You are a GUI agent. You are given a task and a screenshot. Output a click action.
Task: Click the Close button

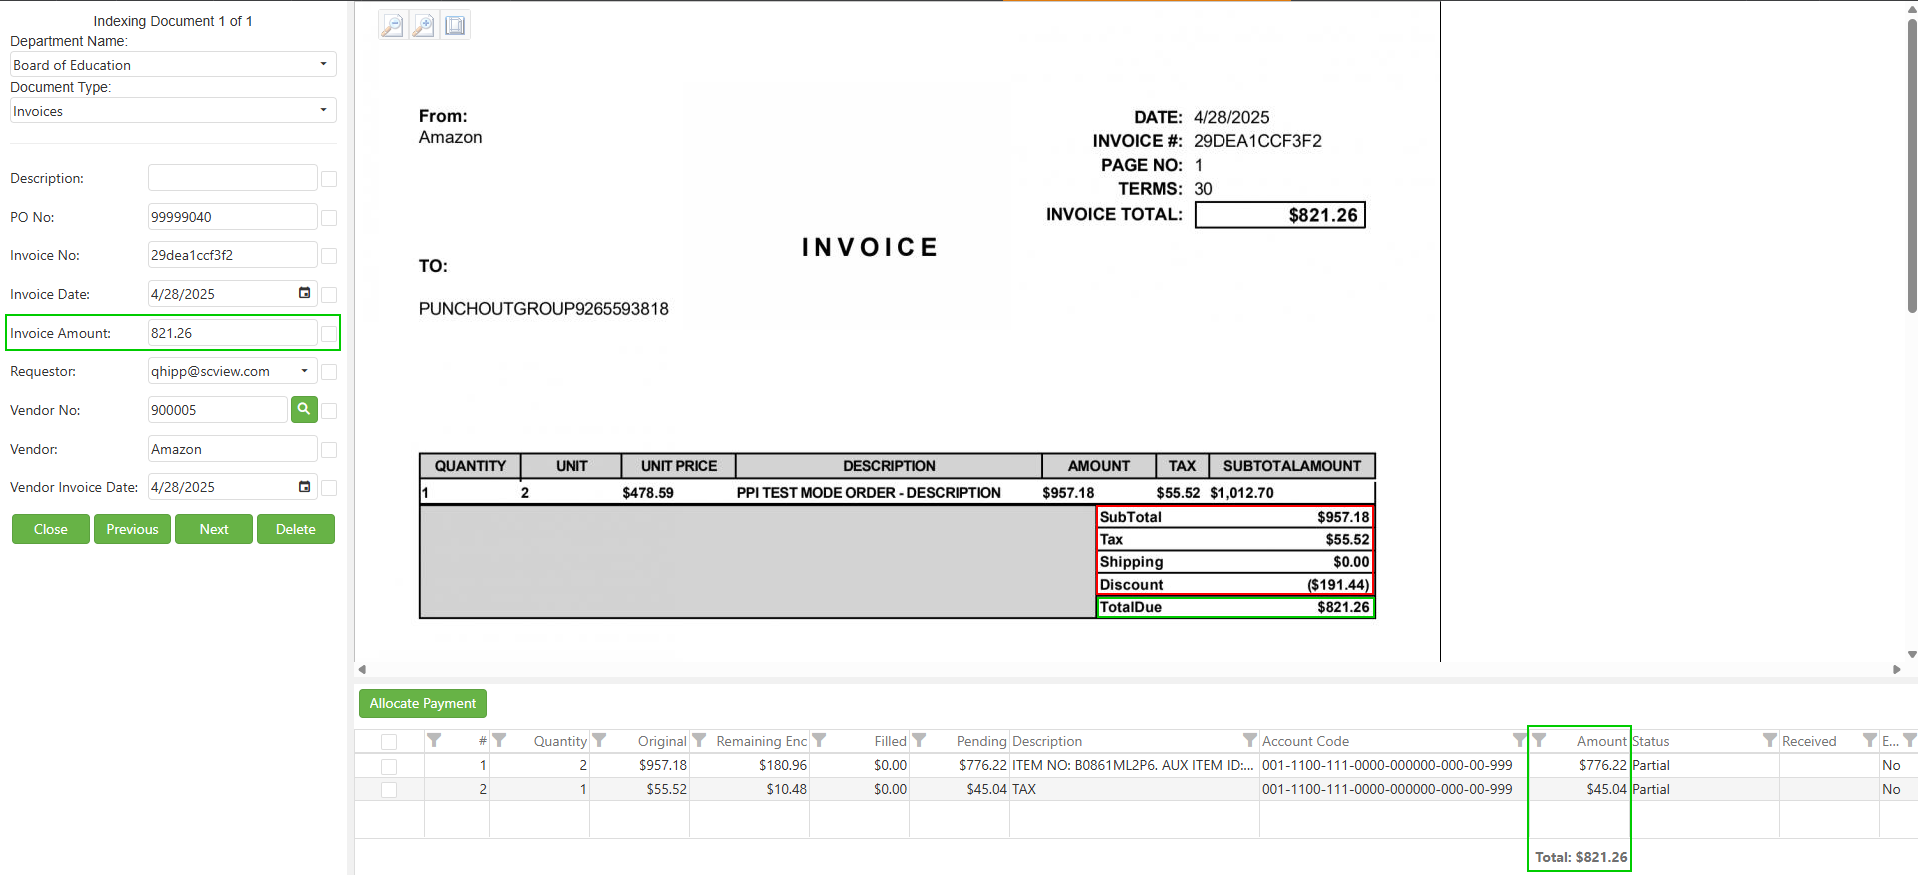(x=51, y=529)
